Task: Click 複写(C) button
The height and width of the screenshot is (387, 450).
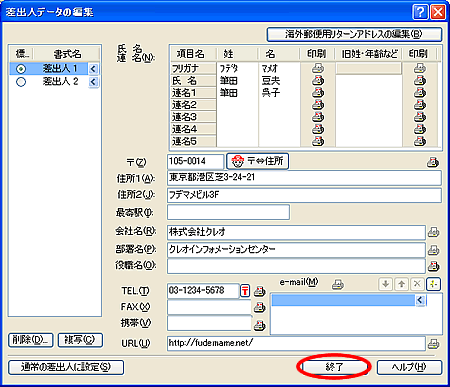Action: coord(80,340)
